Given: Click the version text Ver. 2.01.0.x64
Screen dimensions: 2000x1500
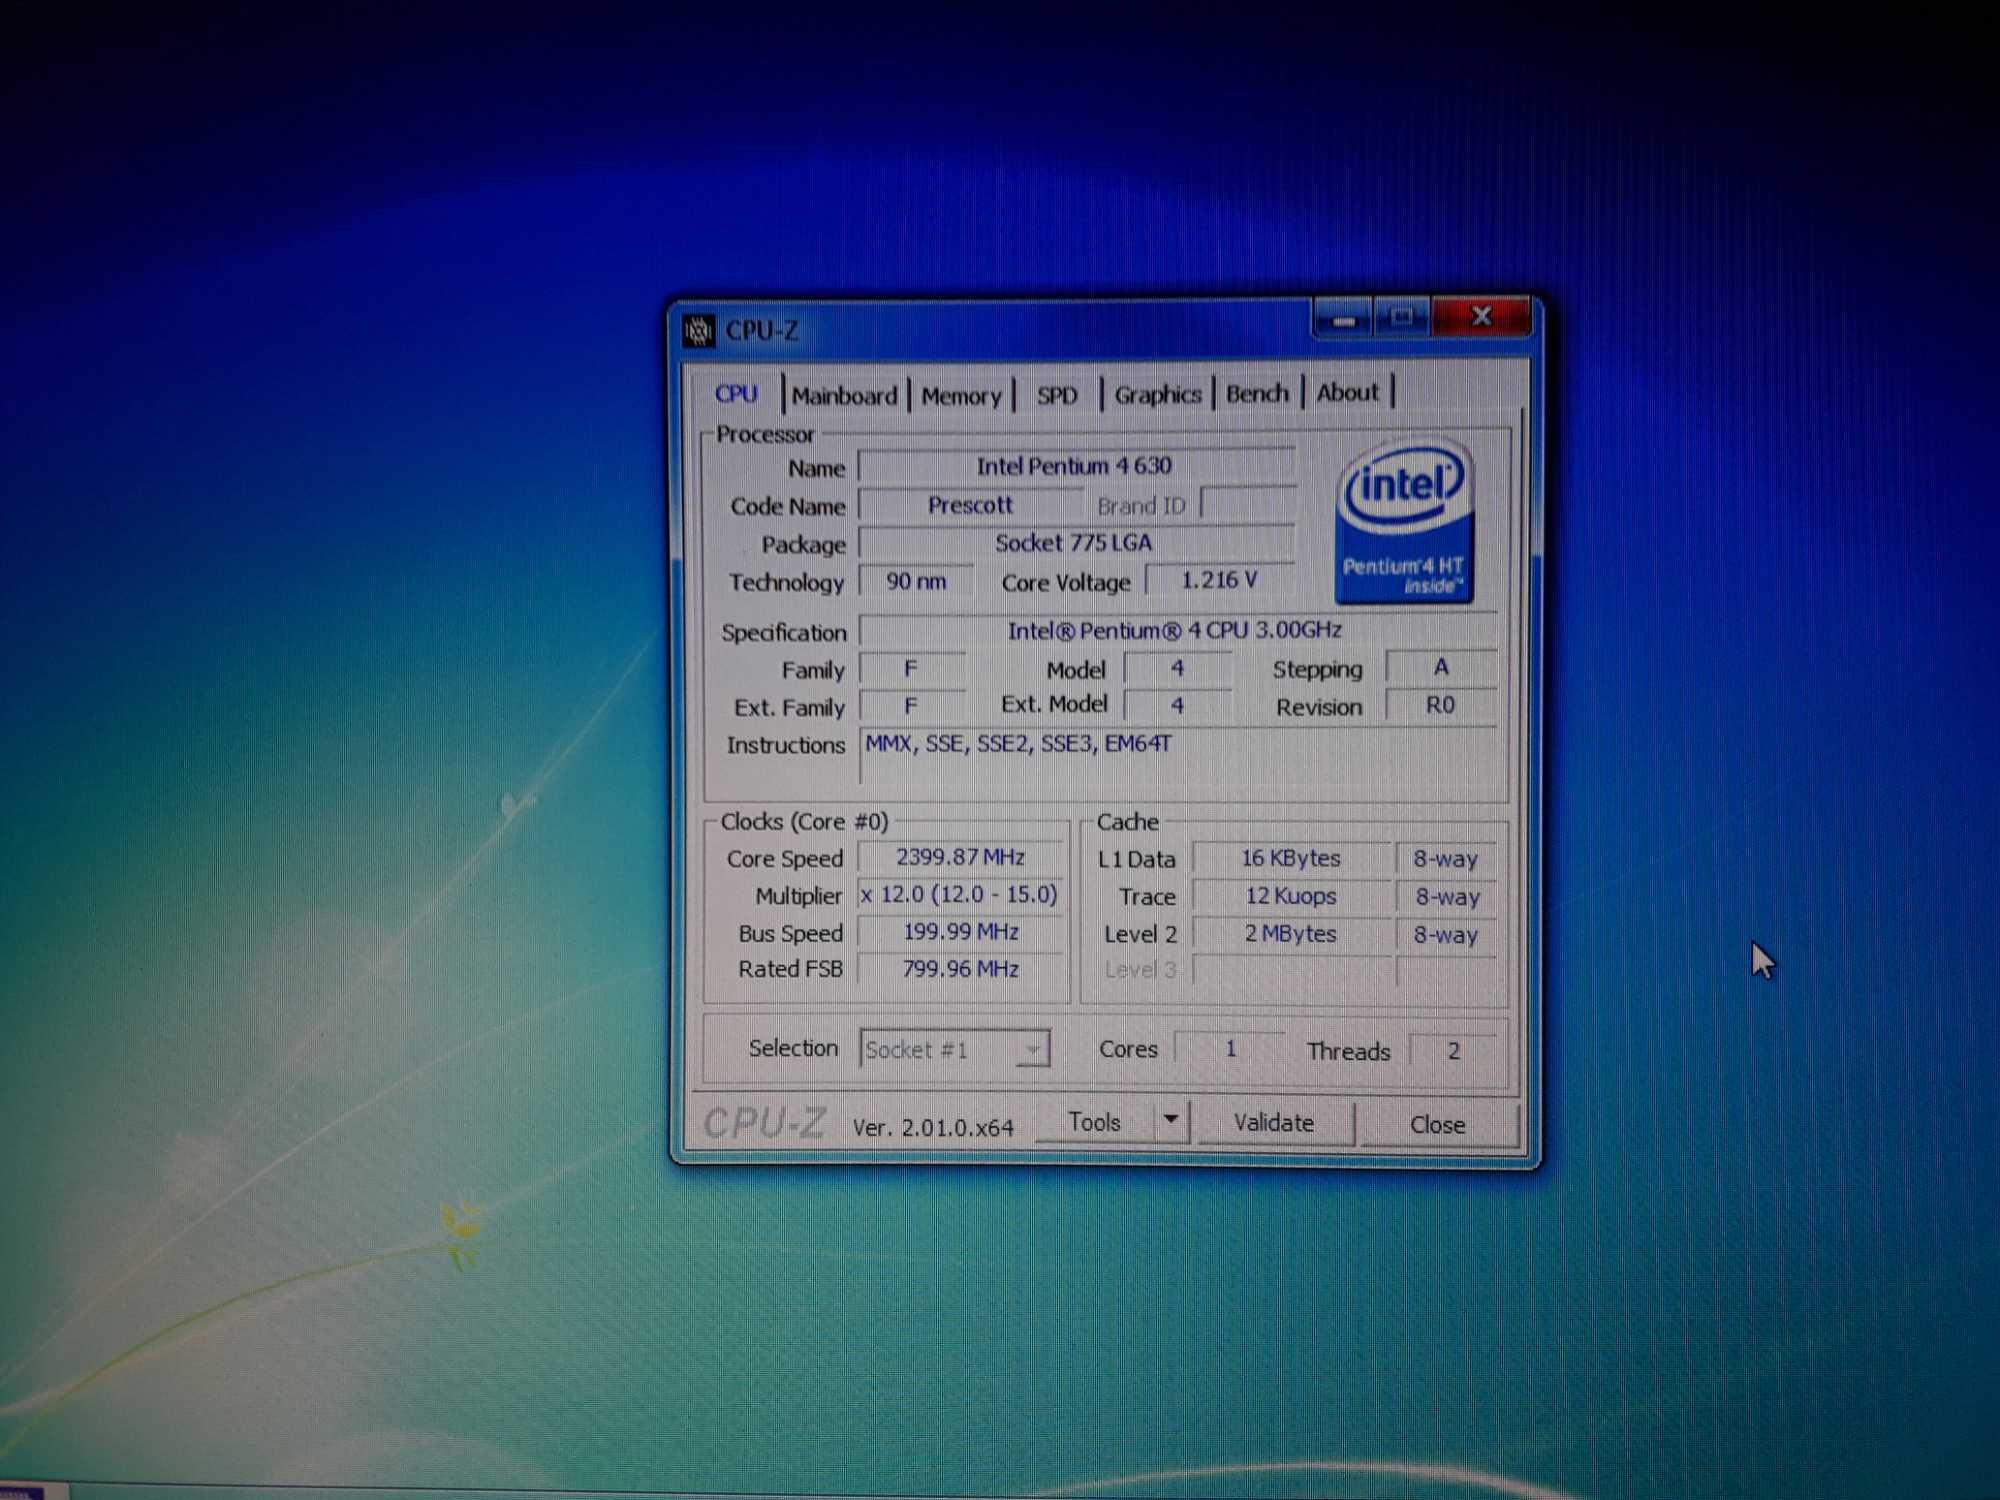Looking at the screenshot, I should pyautogui.click(x=932, y=1127).
